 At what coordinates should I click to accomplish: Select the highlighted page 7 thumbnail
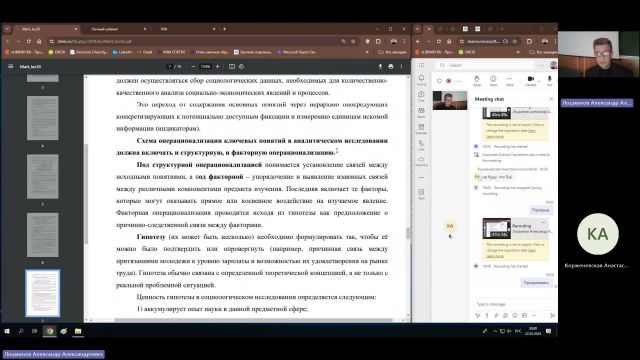click(42, 293)
